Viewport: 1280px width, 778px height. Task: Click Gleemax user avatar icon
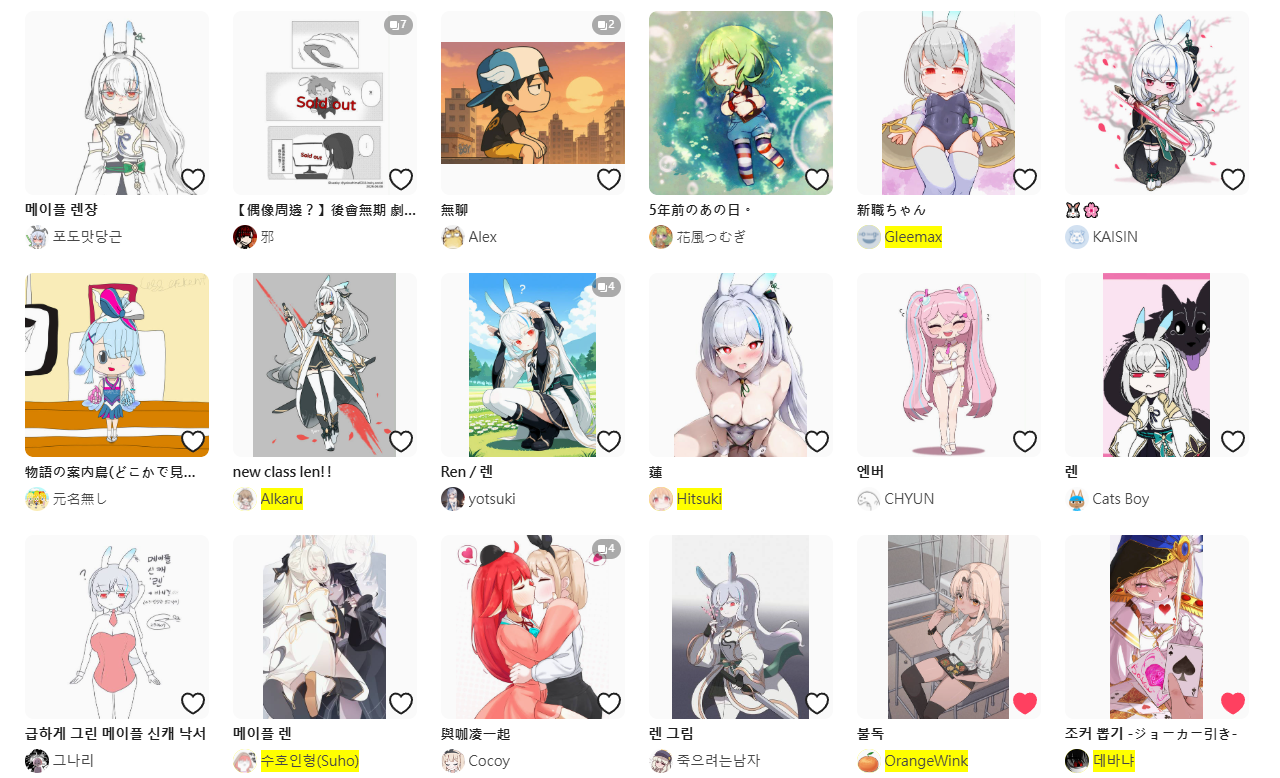868,237
